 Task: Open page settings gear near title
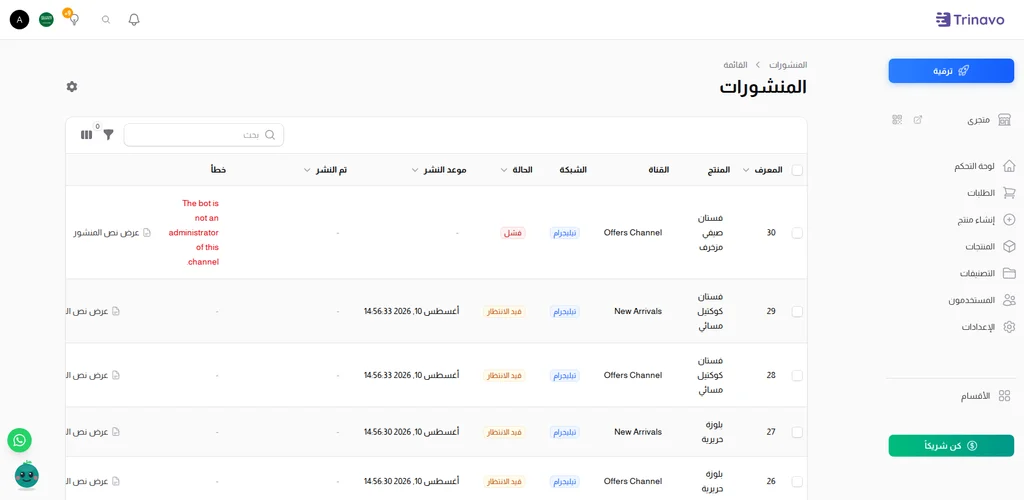tap(72, 86)
